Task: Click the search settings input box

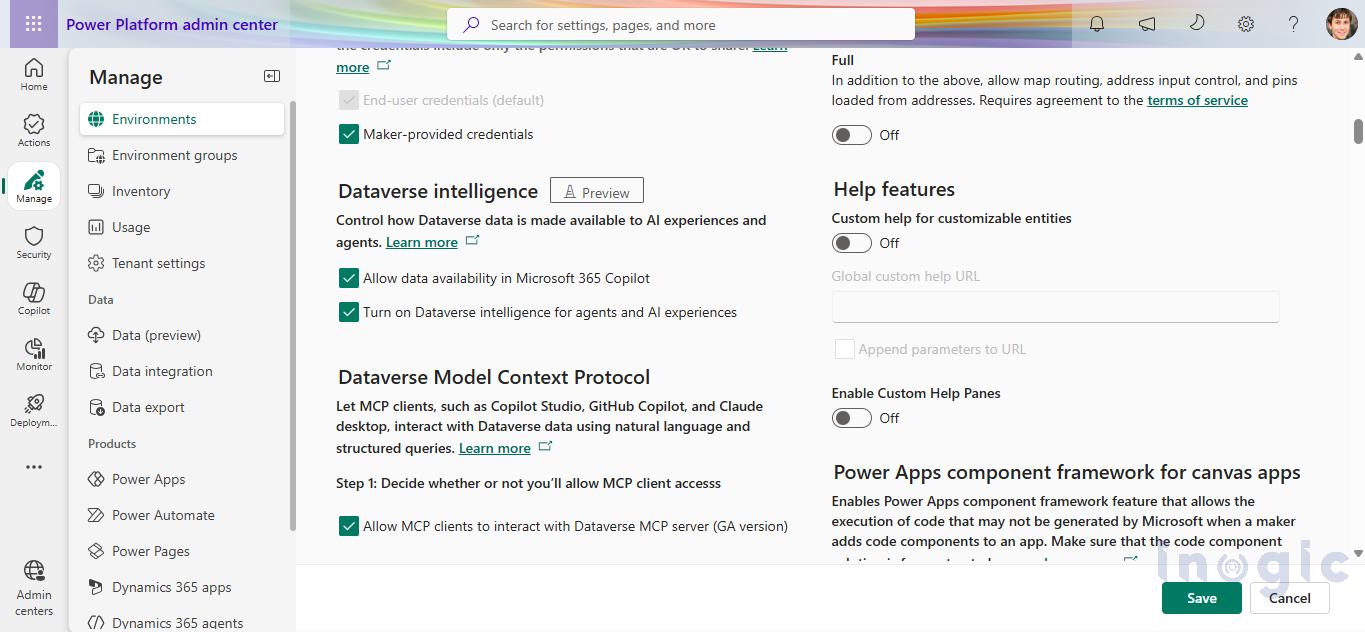Action: (681, 25)
